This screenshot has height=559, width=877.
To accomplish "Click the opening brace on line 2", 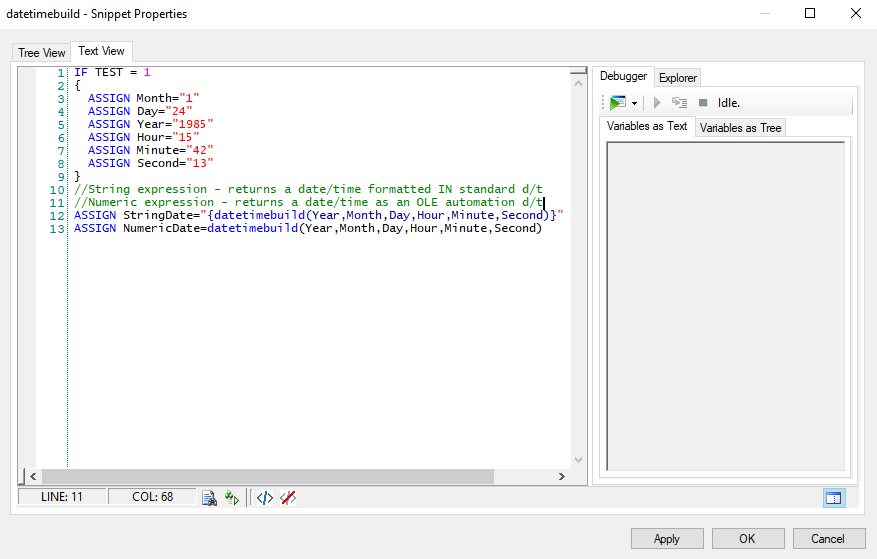I will click(x=77, y=86).
